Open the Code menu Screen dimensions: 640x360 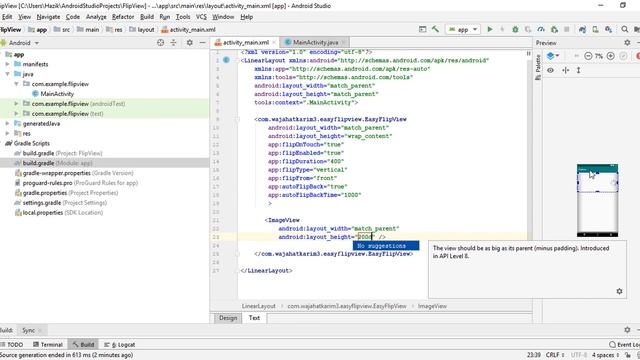pos(73,17)
